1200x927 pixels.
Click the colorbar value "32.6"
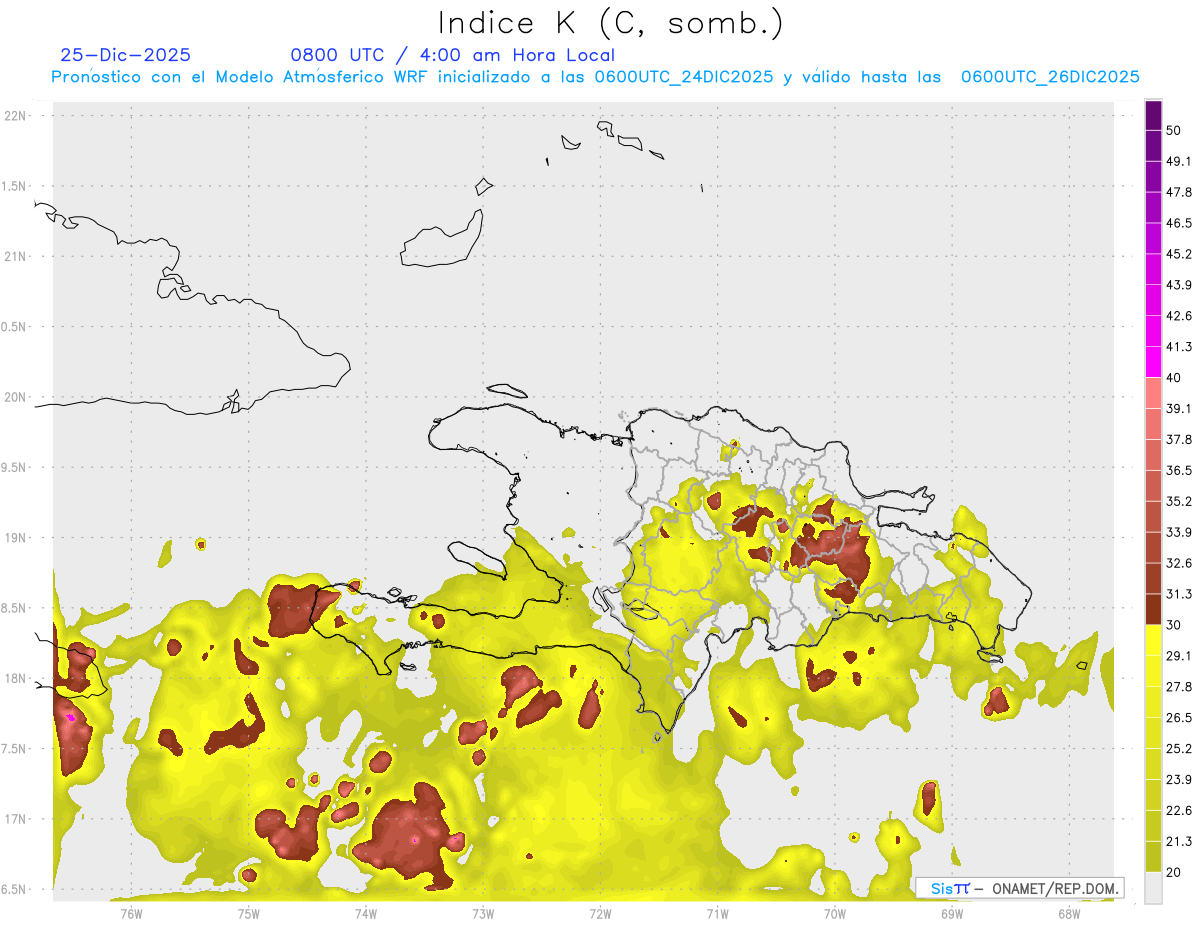pyautogui.click(x=1179, y=563)
